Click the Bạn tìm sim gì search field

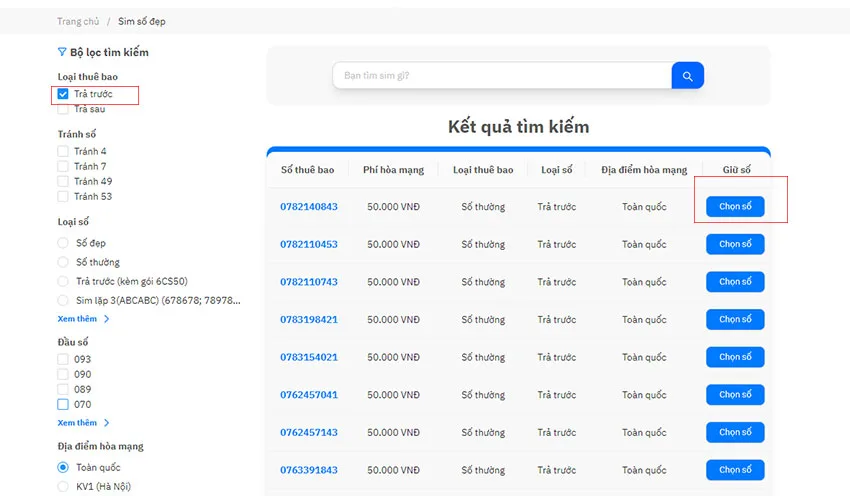click(x=502, y=76)
